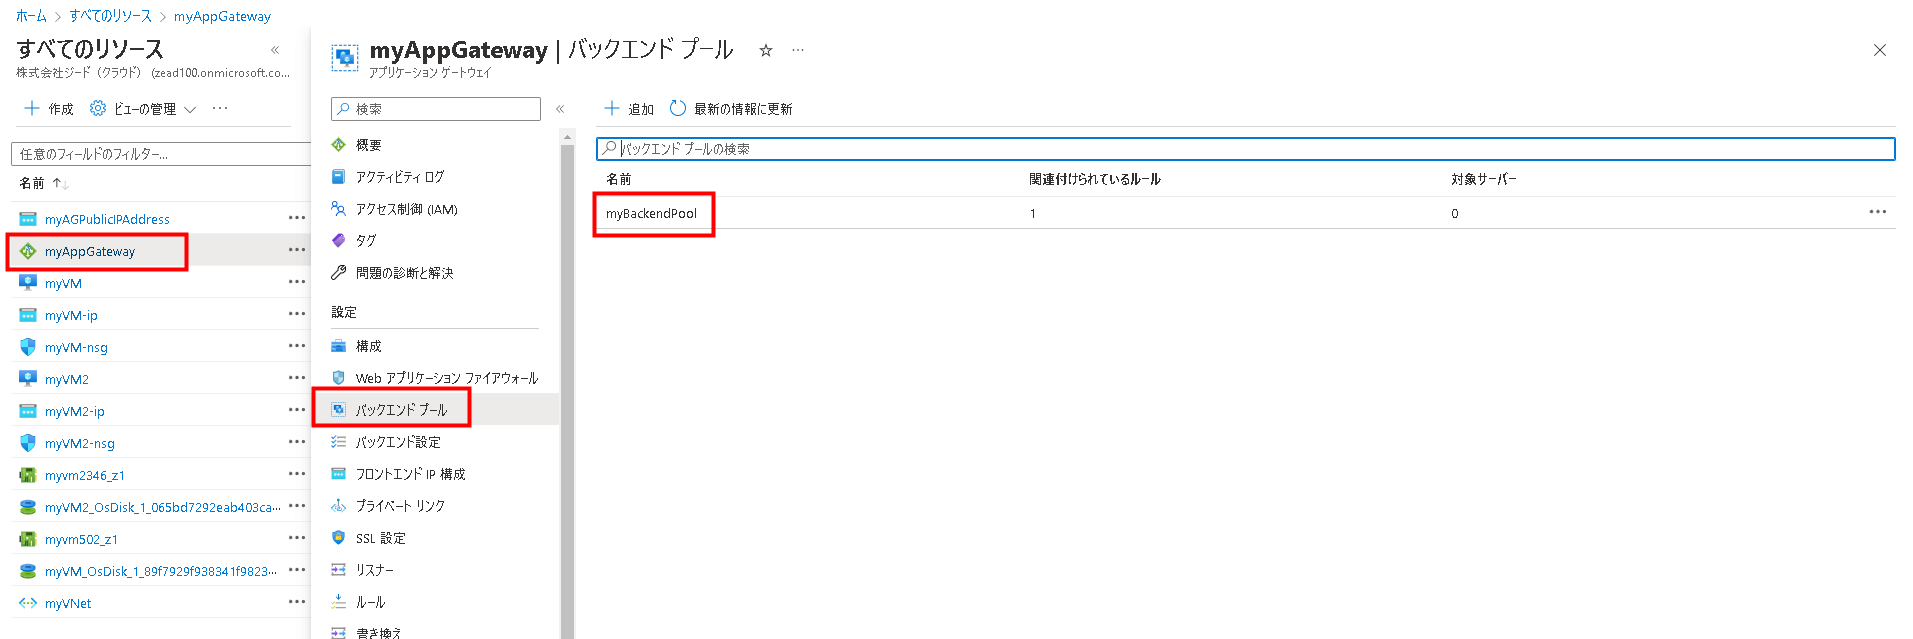Click the バックエンド プールの検索 field
The width and height of the screenshot is (1913, 639).
point(1246,149)
